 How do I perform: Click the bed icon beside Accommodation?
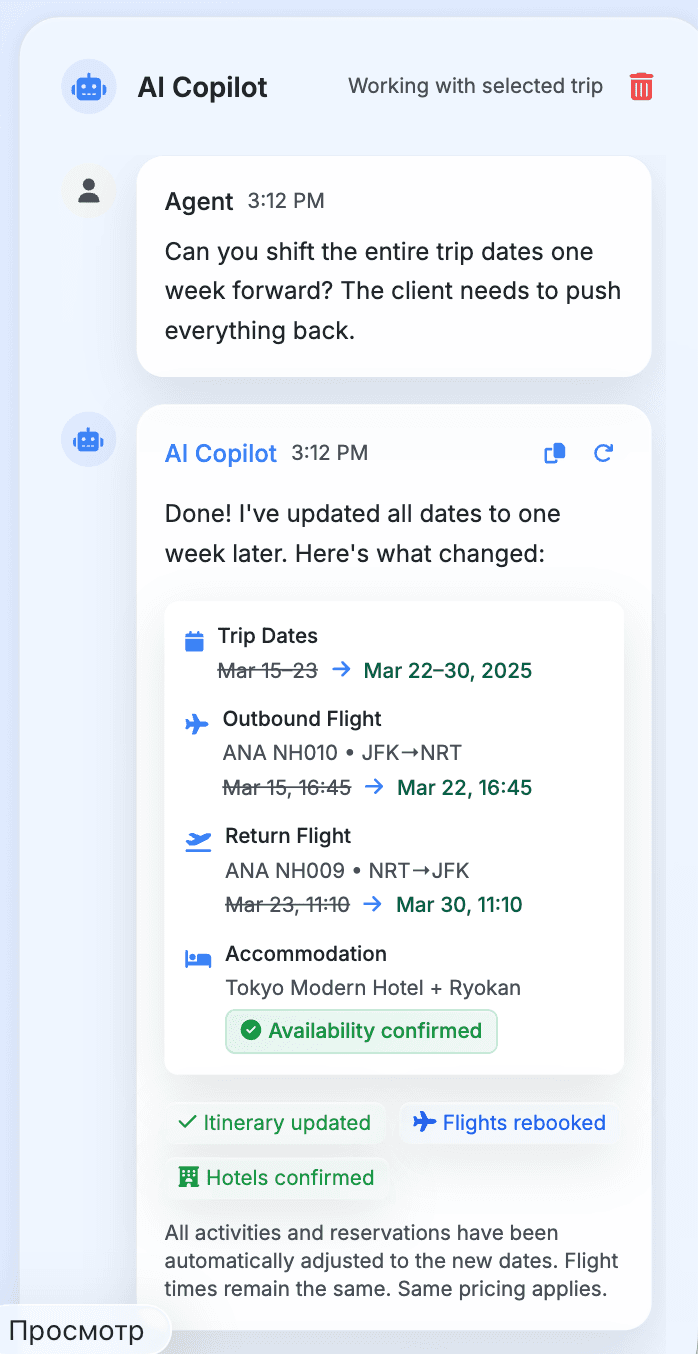(x=197, y=957)
